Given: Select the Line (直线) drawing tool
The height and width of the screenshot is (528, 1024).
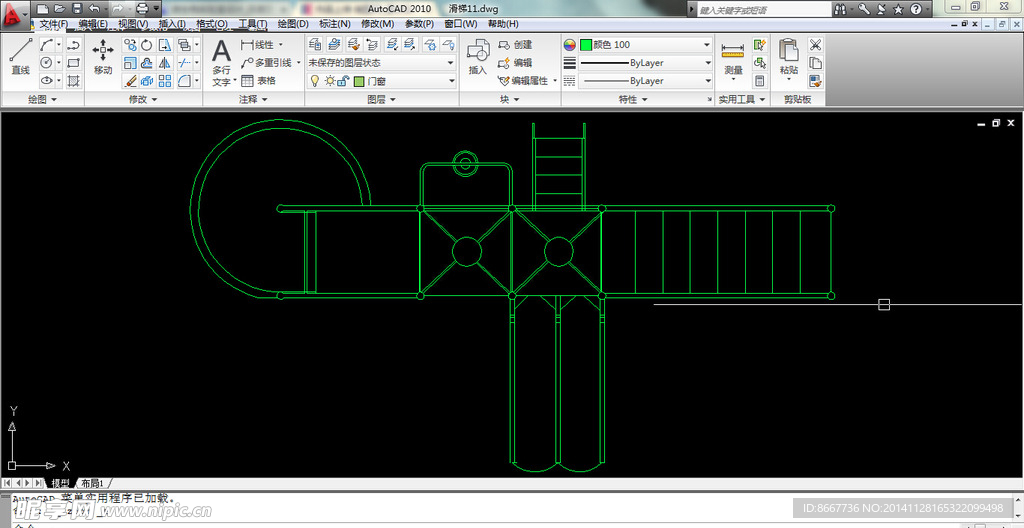Looking at the screenshot, I should (20, 56).
